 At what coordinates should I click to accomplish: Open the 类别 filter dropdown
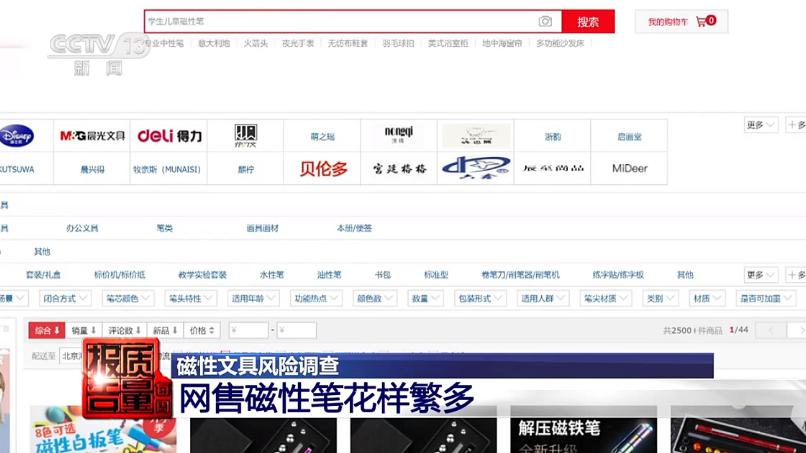coord(660,298)
